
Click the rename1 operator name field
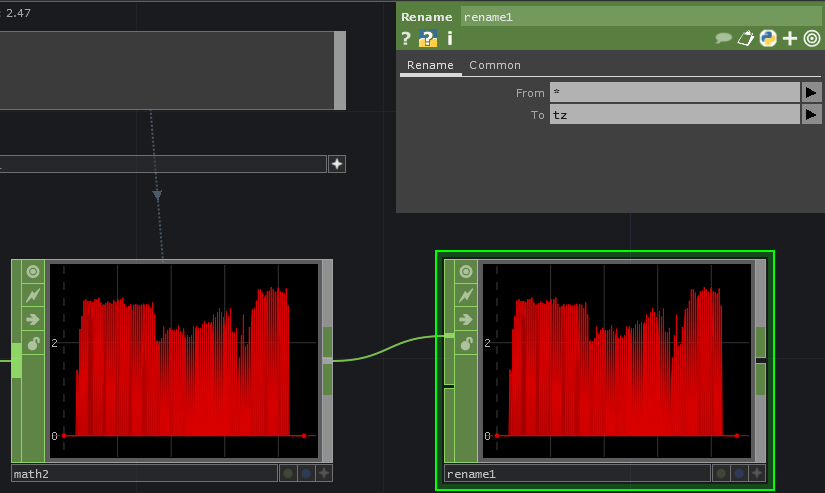pyautogui.click(x=640, y=17)
